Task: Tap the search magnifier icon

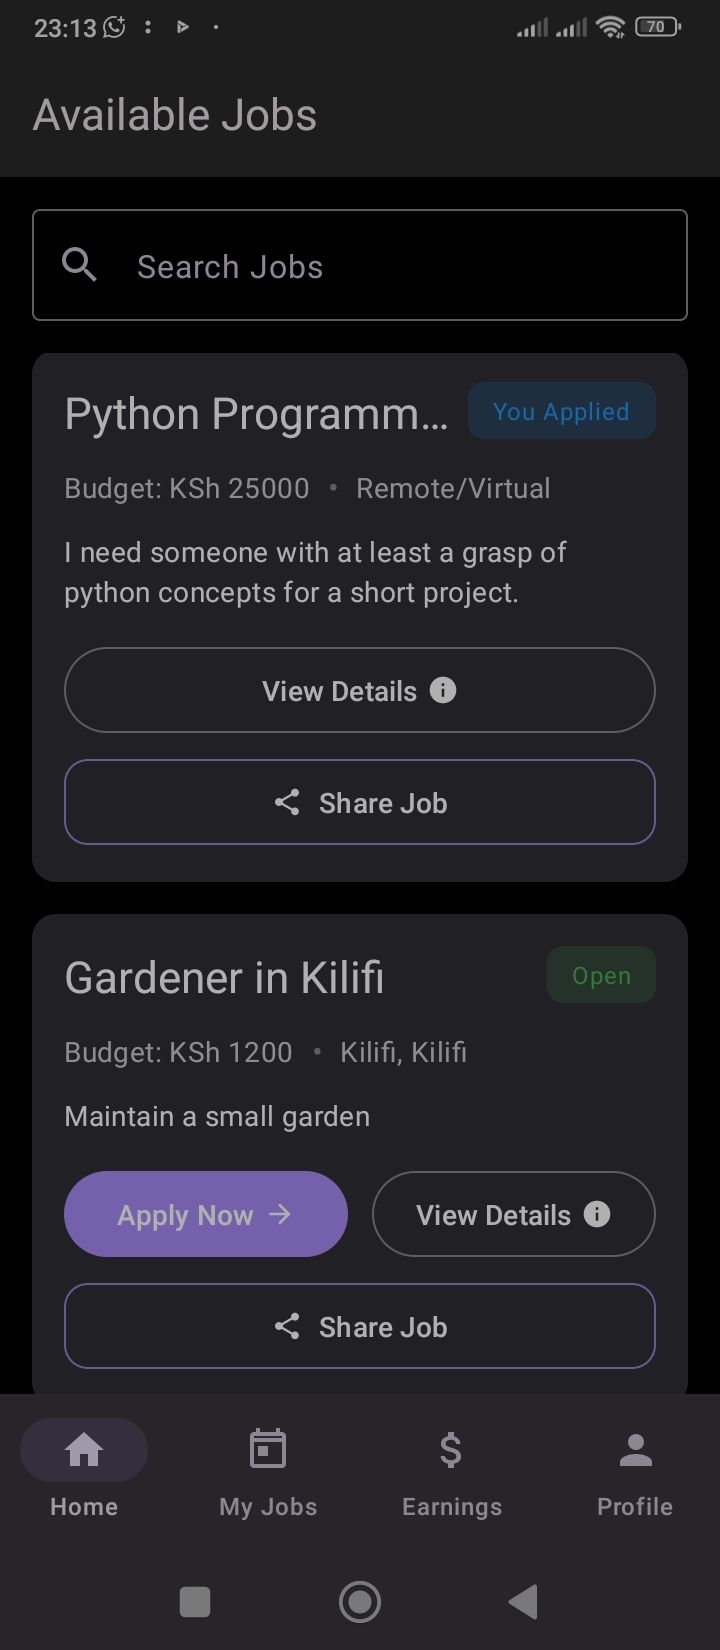Action: coord(79,265)
